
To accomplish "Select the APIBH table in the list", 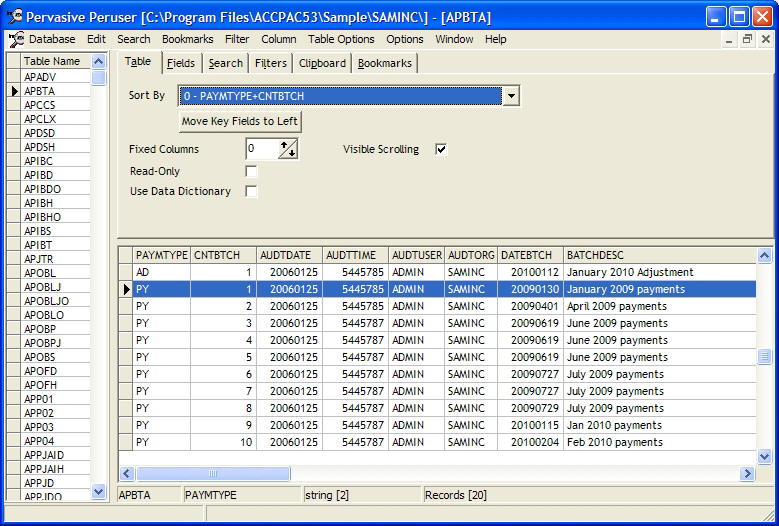I will [x=40, y=203].
